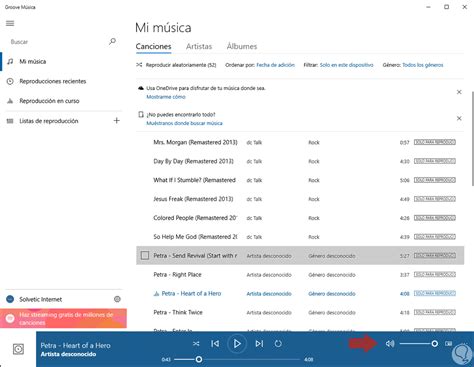Mute the volume speaker icon
The height and width of the screenshot is (367, 474).
[x=390, y=343]
